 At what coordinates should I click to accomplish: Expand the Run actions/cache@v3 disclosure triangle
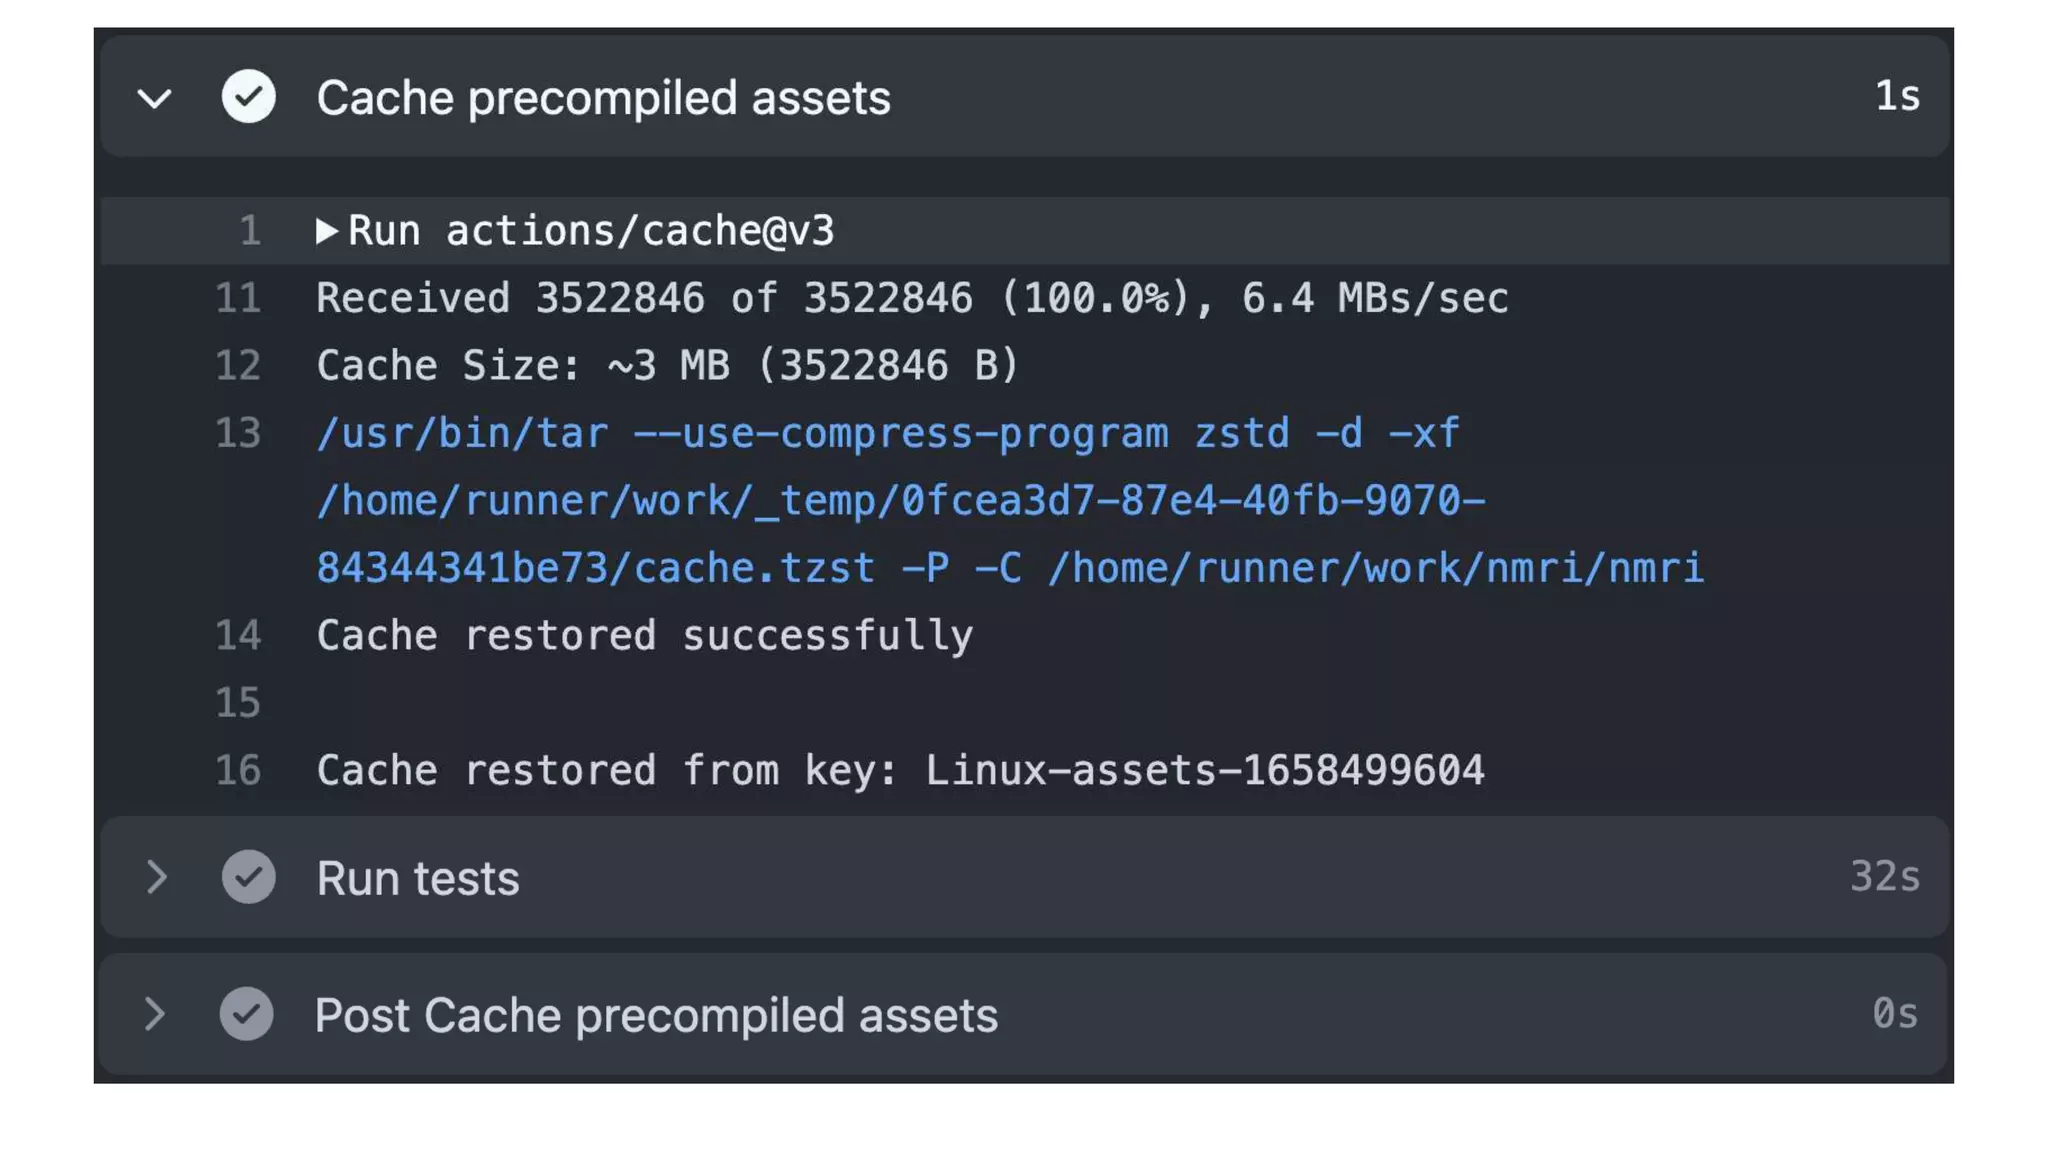(x=326, y=231)
